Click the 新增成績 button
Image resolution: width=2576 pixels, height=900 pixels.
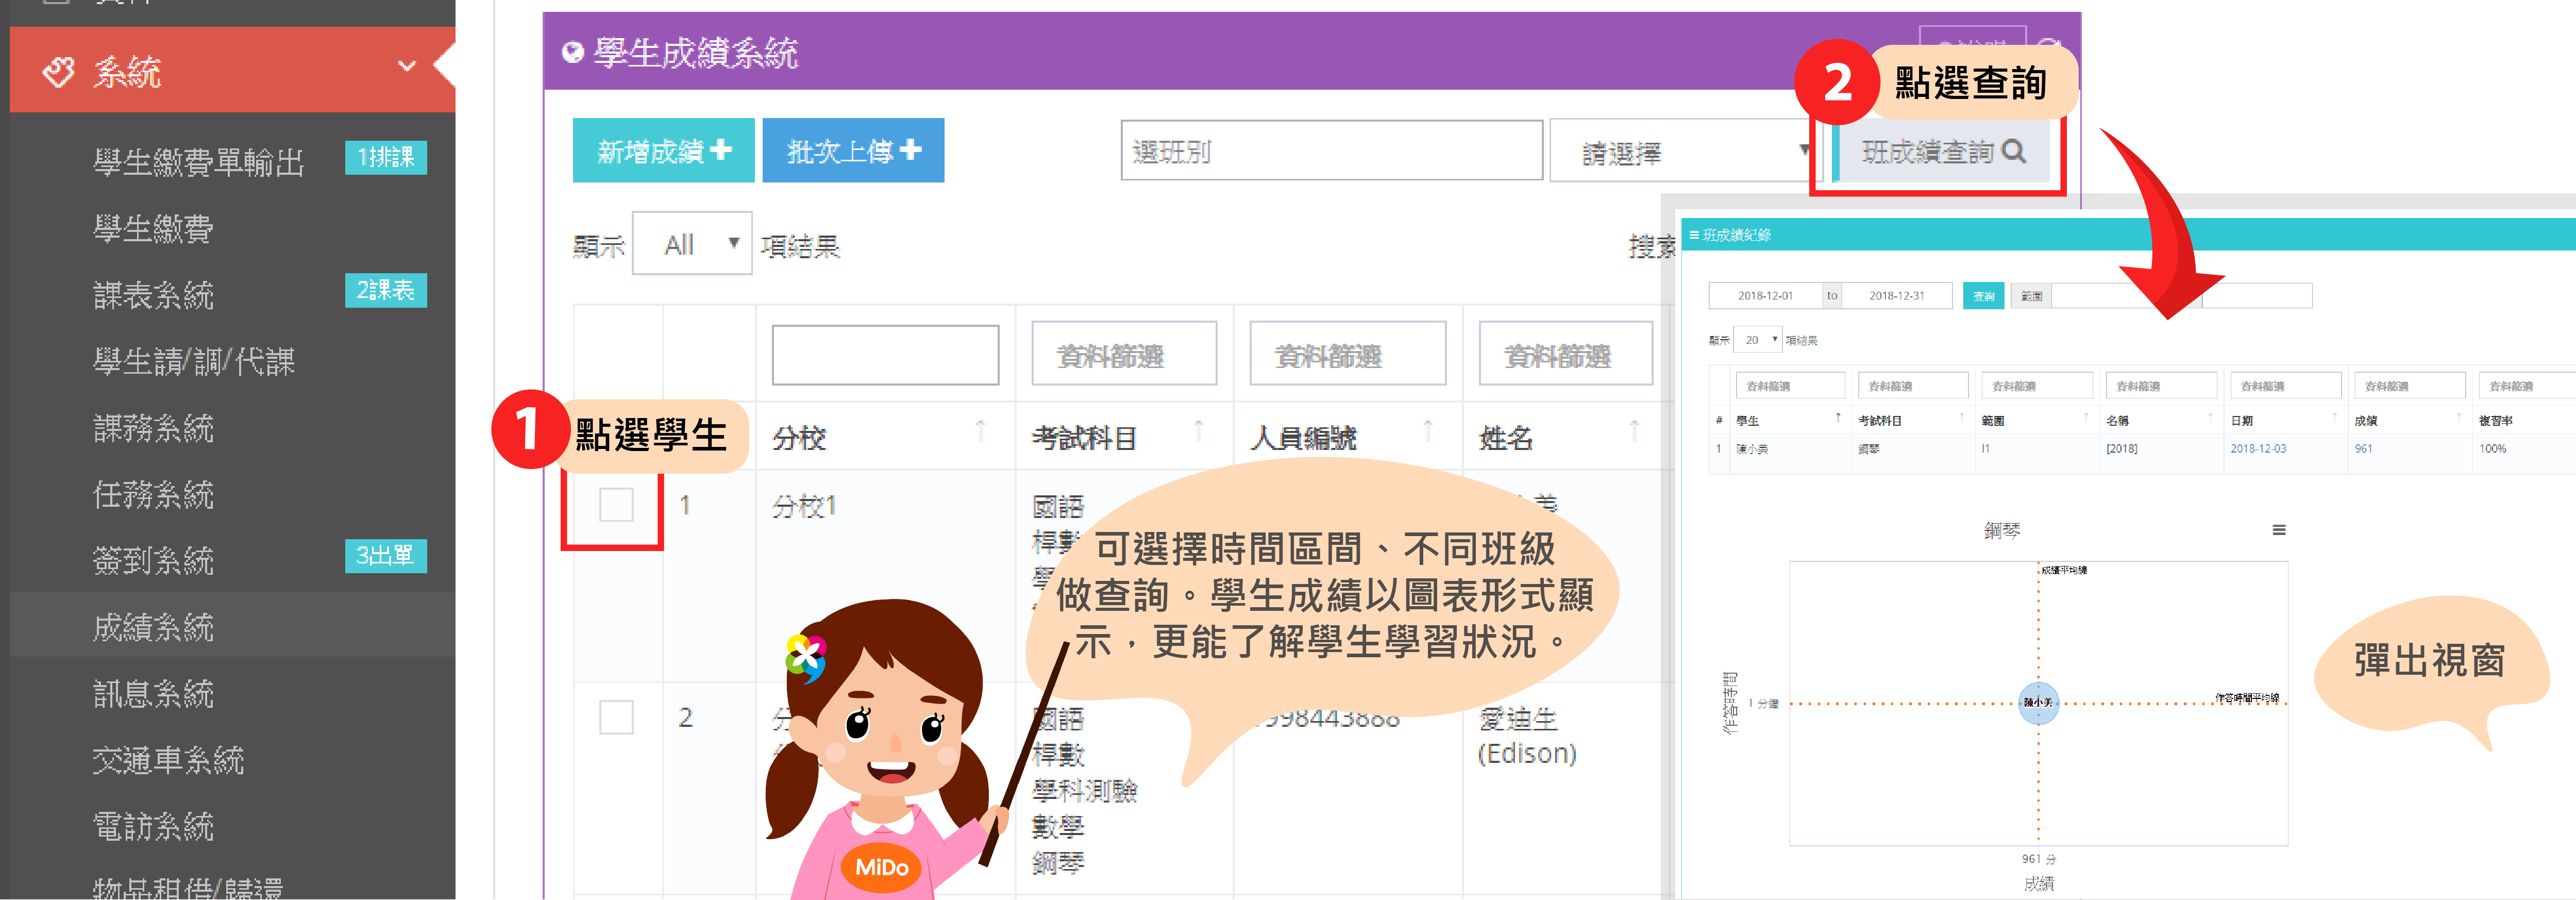tap(663, 151)
